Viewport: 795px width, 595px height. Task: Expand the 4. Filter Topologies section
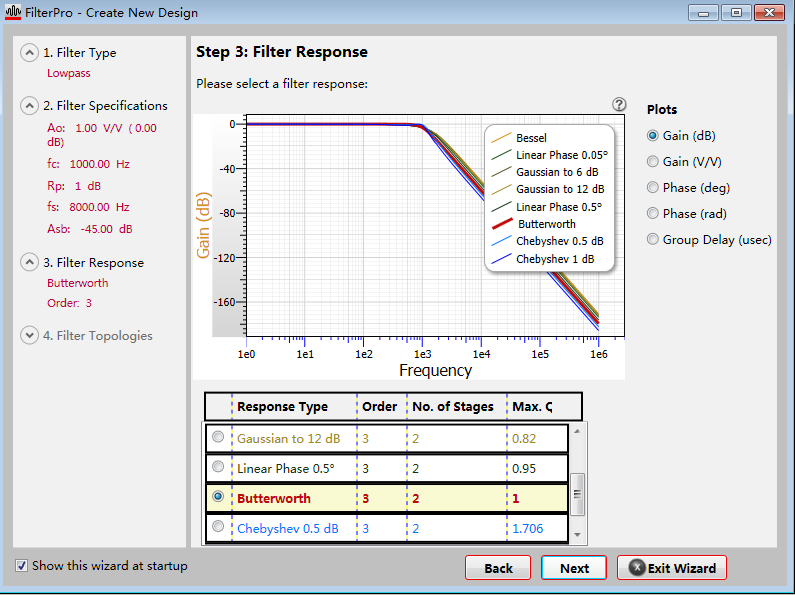pyautogui.click(x=29, y=336)
